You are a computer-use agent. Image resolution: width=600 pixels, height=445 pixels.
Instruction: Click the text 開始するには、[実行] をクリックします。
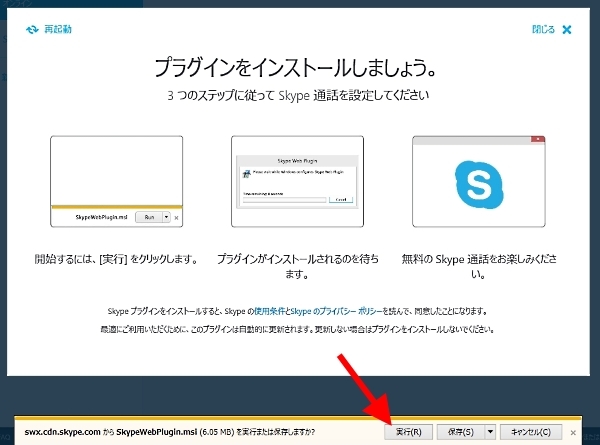coord(116,259)
